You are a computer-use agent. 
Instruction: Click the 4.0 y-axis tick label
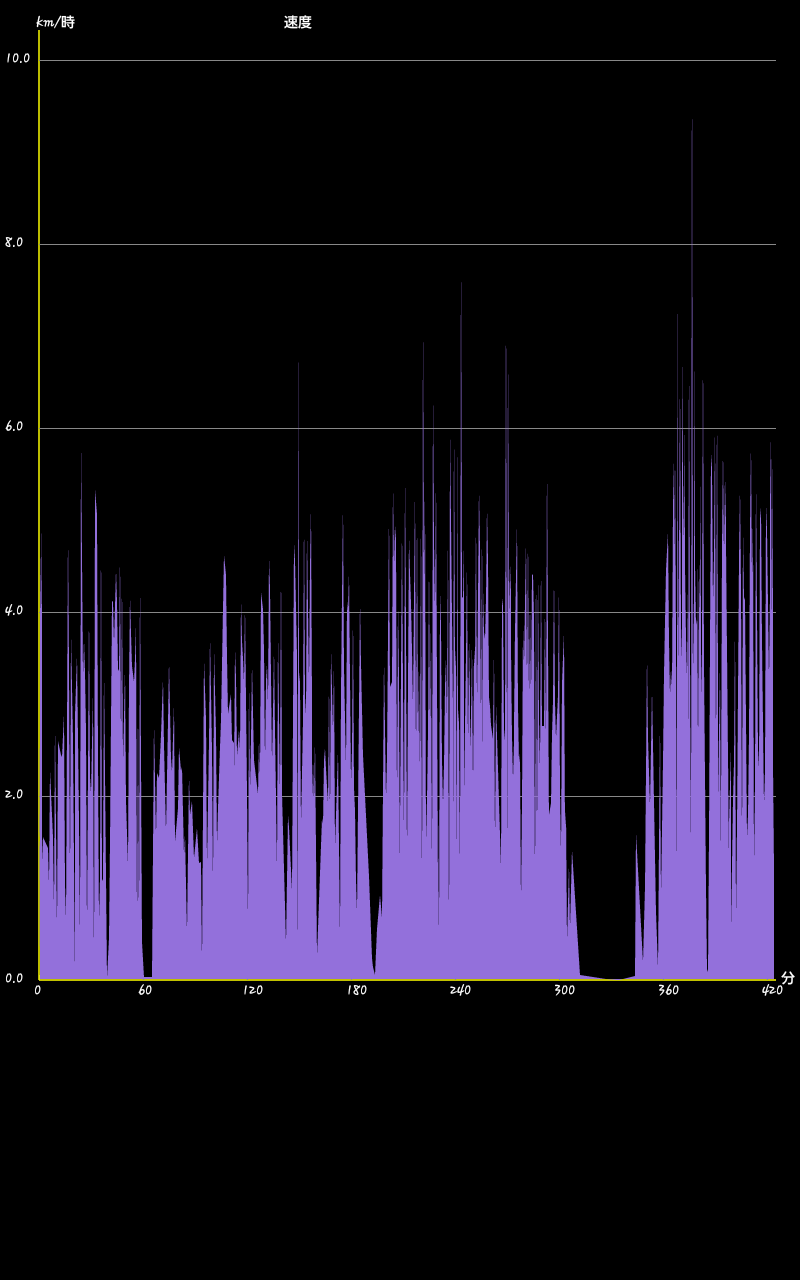click(x=14, y=610)
